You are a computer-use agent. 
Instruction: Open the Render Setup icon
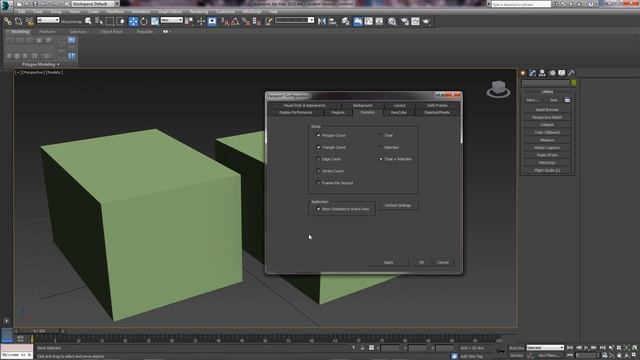[x=404, y=21]
